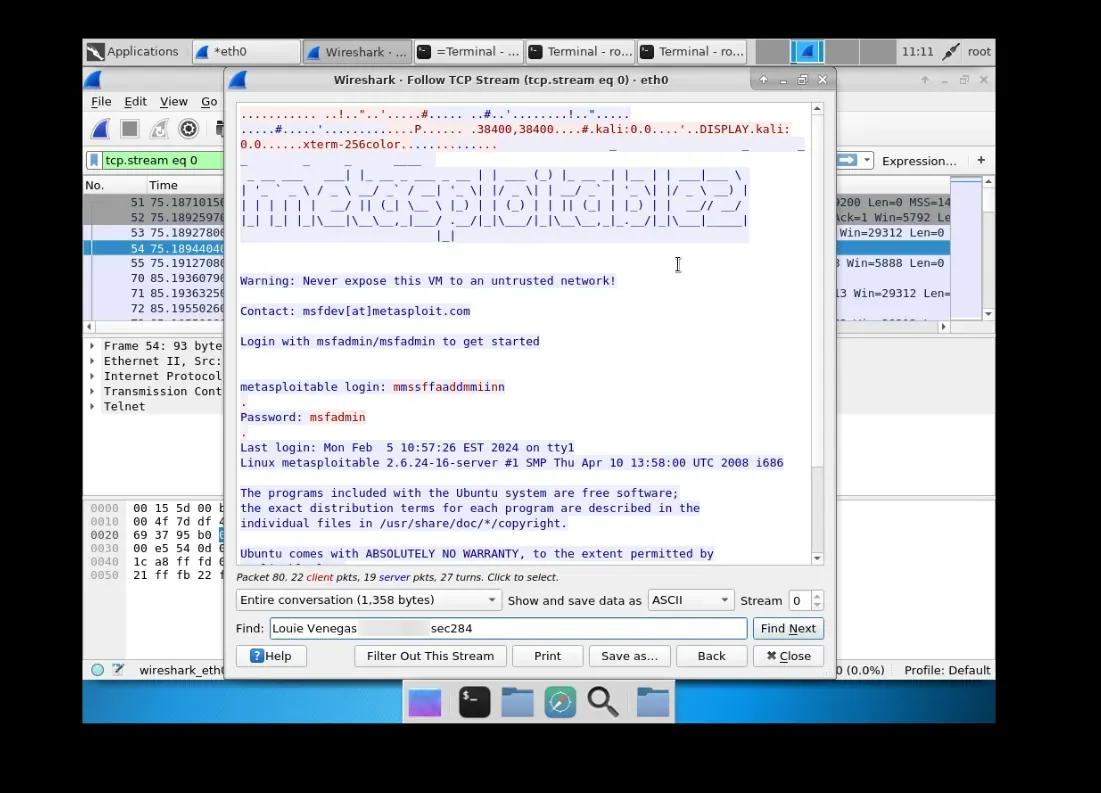1101x793 pixels.
Task: Click the Close button in stream dialog
Action: point(788,656)
